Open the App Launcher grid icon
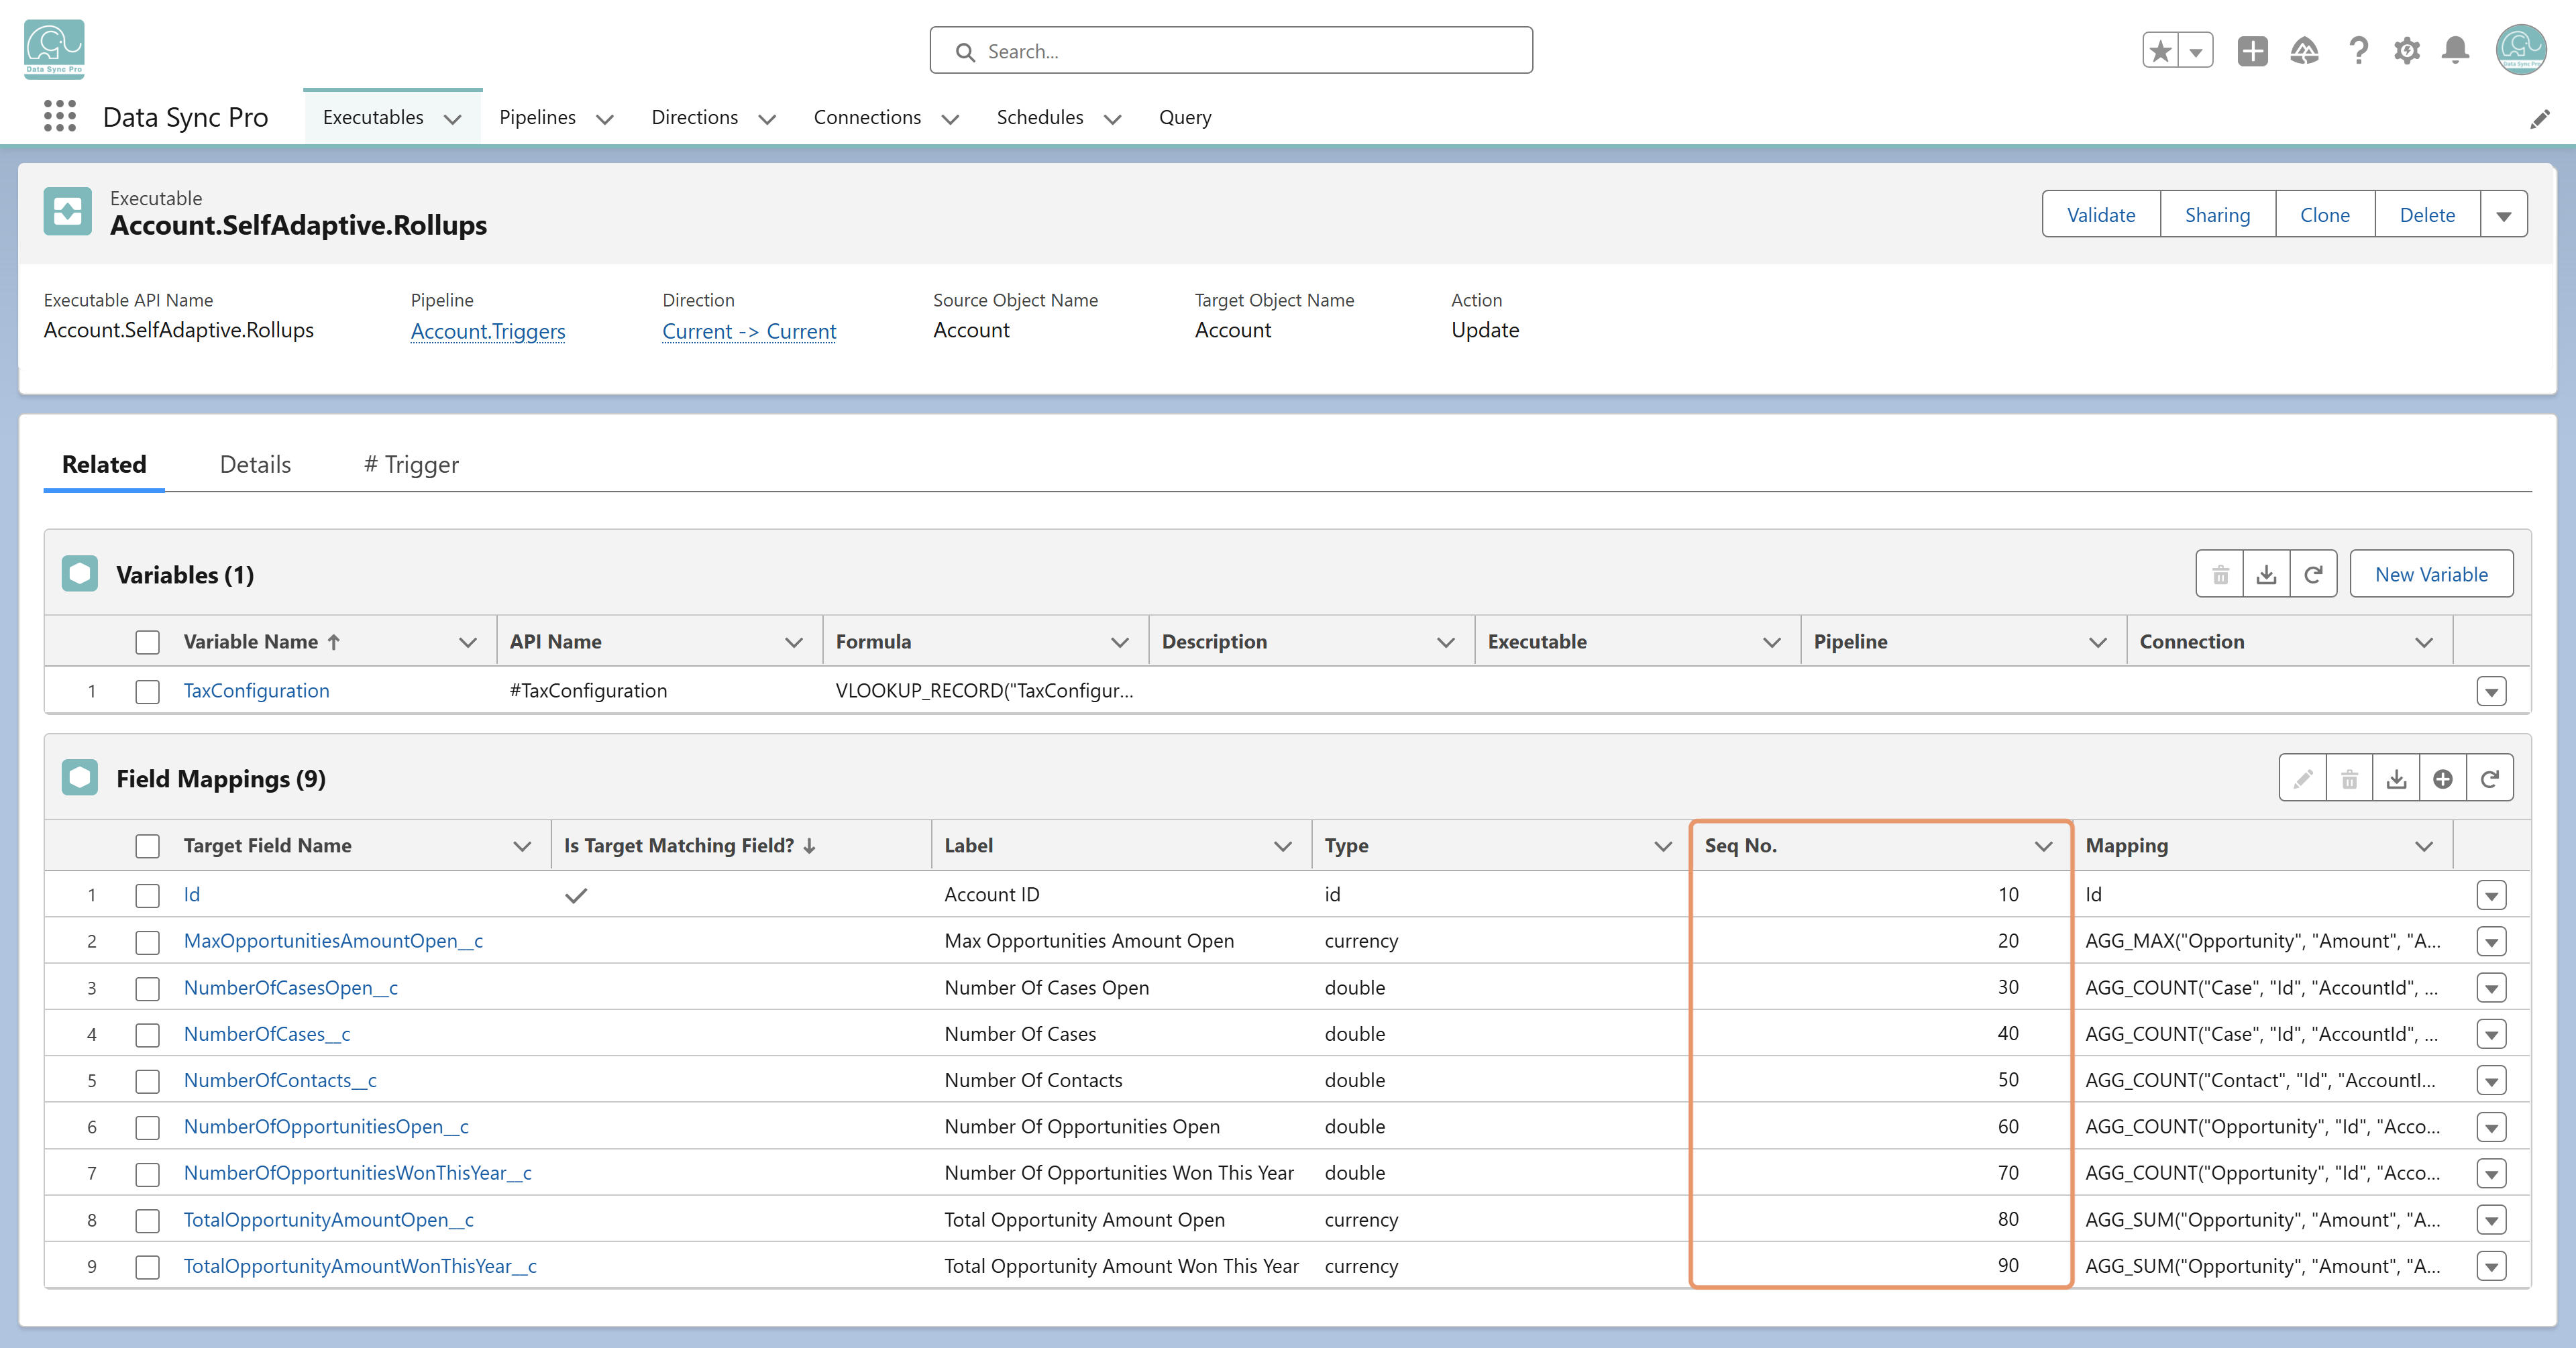Viewport: 2576px width, 1348px height. tap(60, 116)
